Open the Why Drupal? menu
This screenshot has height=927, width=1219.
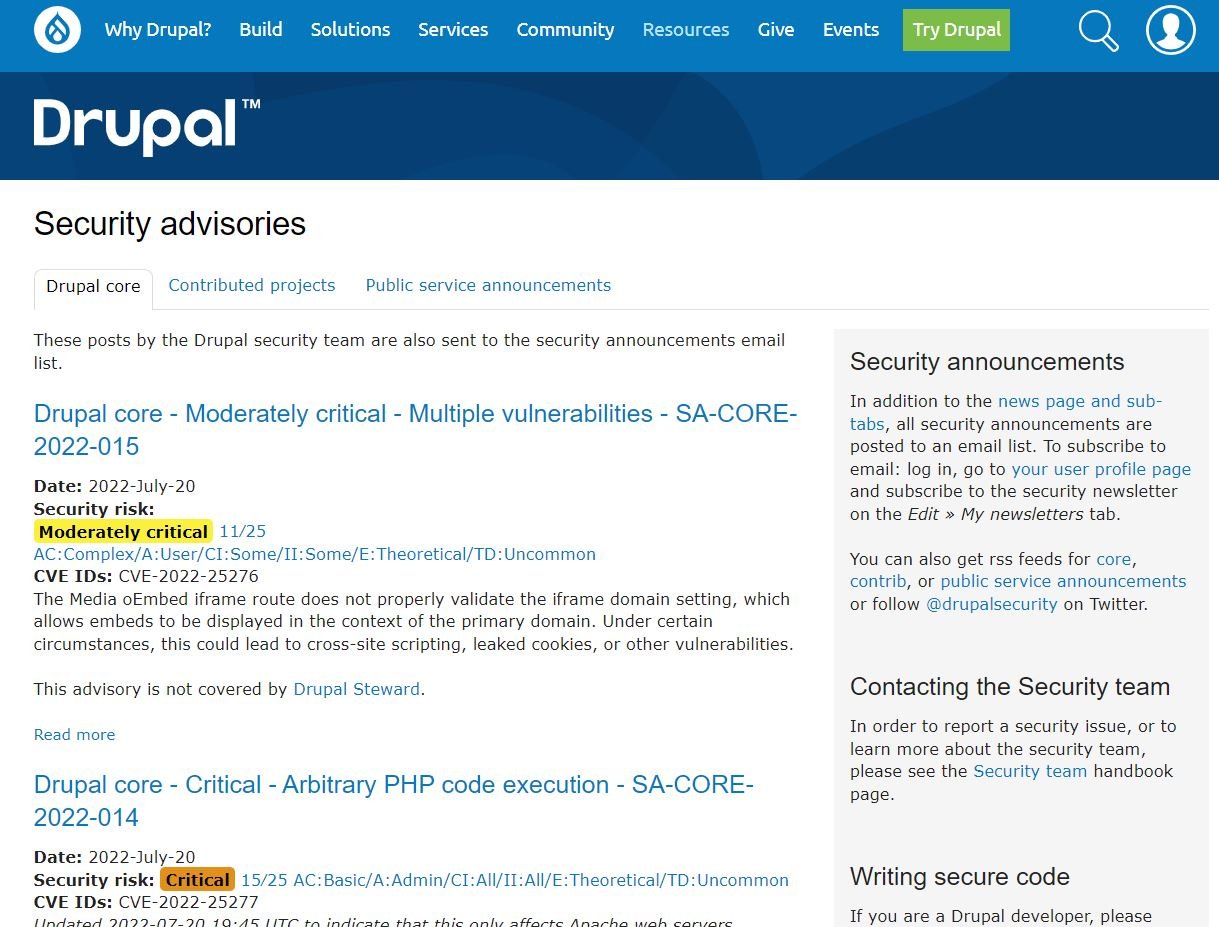tap(158, 30)
